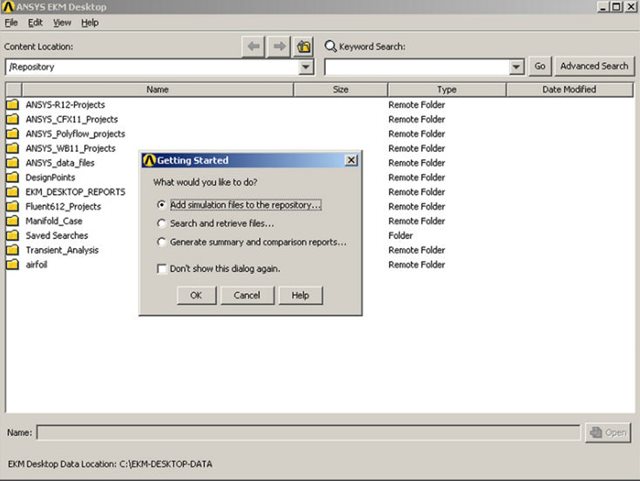Close the Getting Started dialog
This screenshot has width=640, height=481.
[351, 160]
